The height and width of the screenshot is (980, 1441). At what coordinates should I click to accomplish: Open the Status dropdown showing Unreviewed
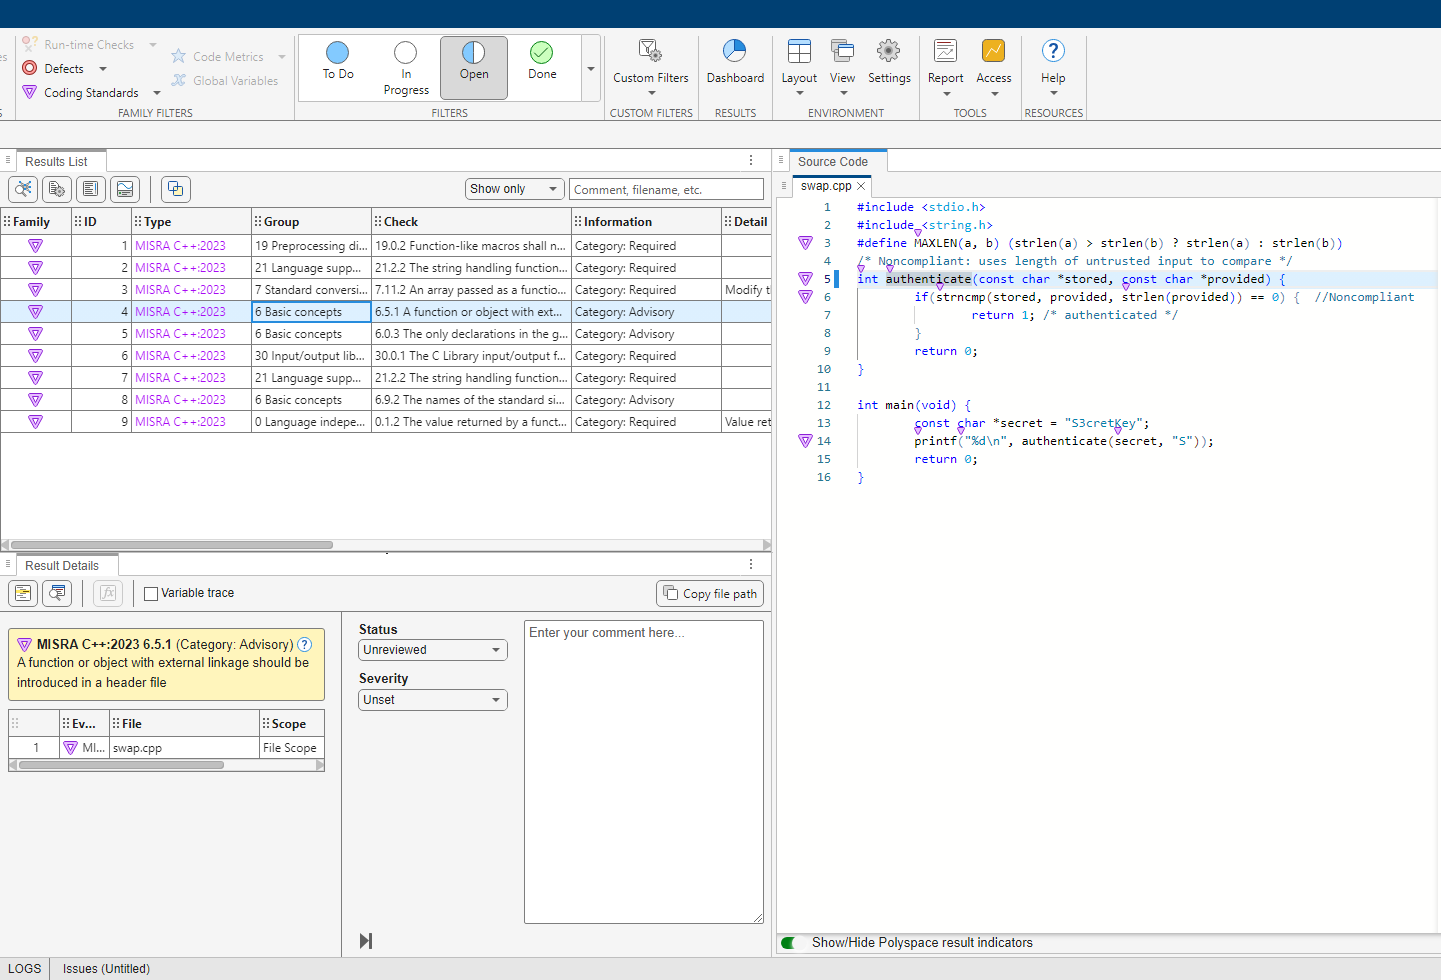[432, 650]
